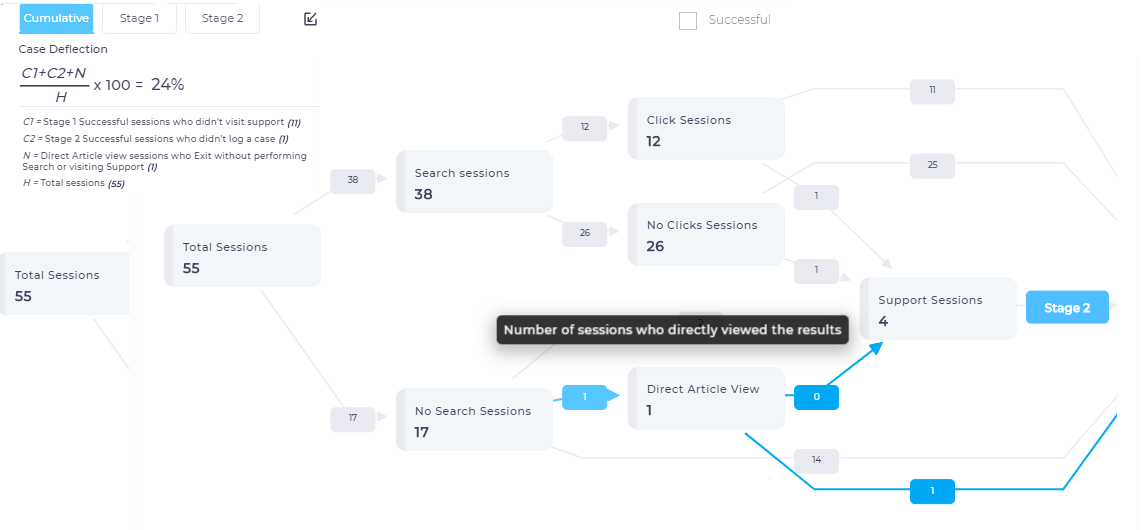Viewport: 1141px width, 530px height.
Task: Toggle the Successful checkbox
Action: point(688,21)
